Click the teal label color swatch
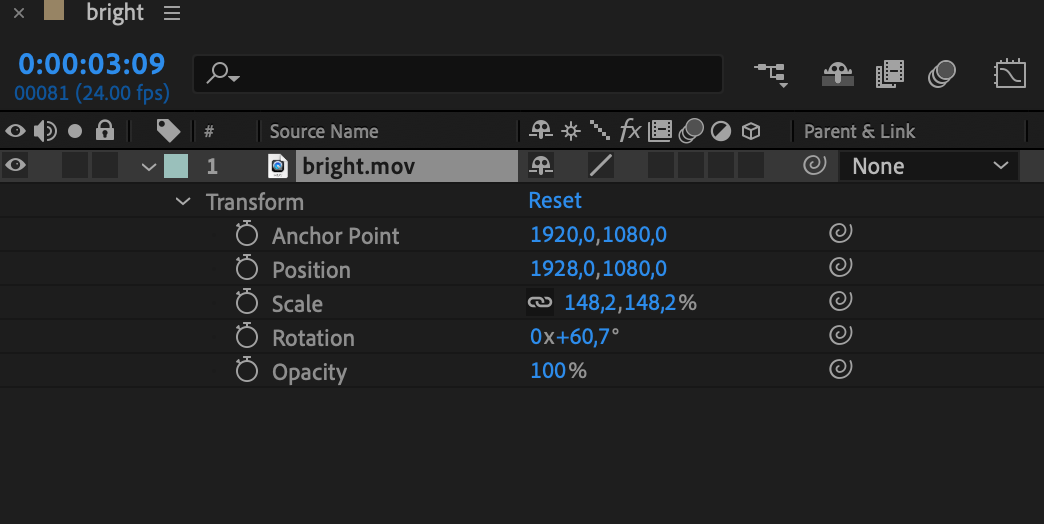Image resolution: width=1044 pixels, height=524 pixels. click(x=176, y=166)
